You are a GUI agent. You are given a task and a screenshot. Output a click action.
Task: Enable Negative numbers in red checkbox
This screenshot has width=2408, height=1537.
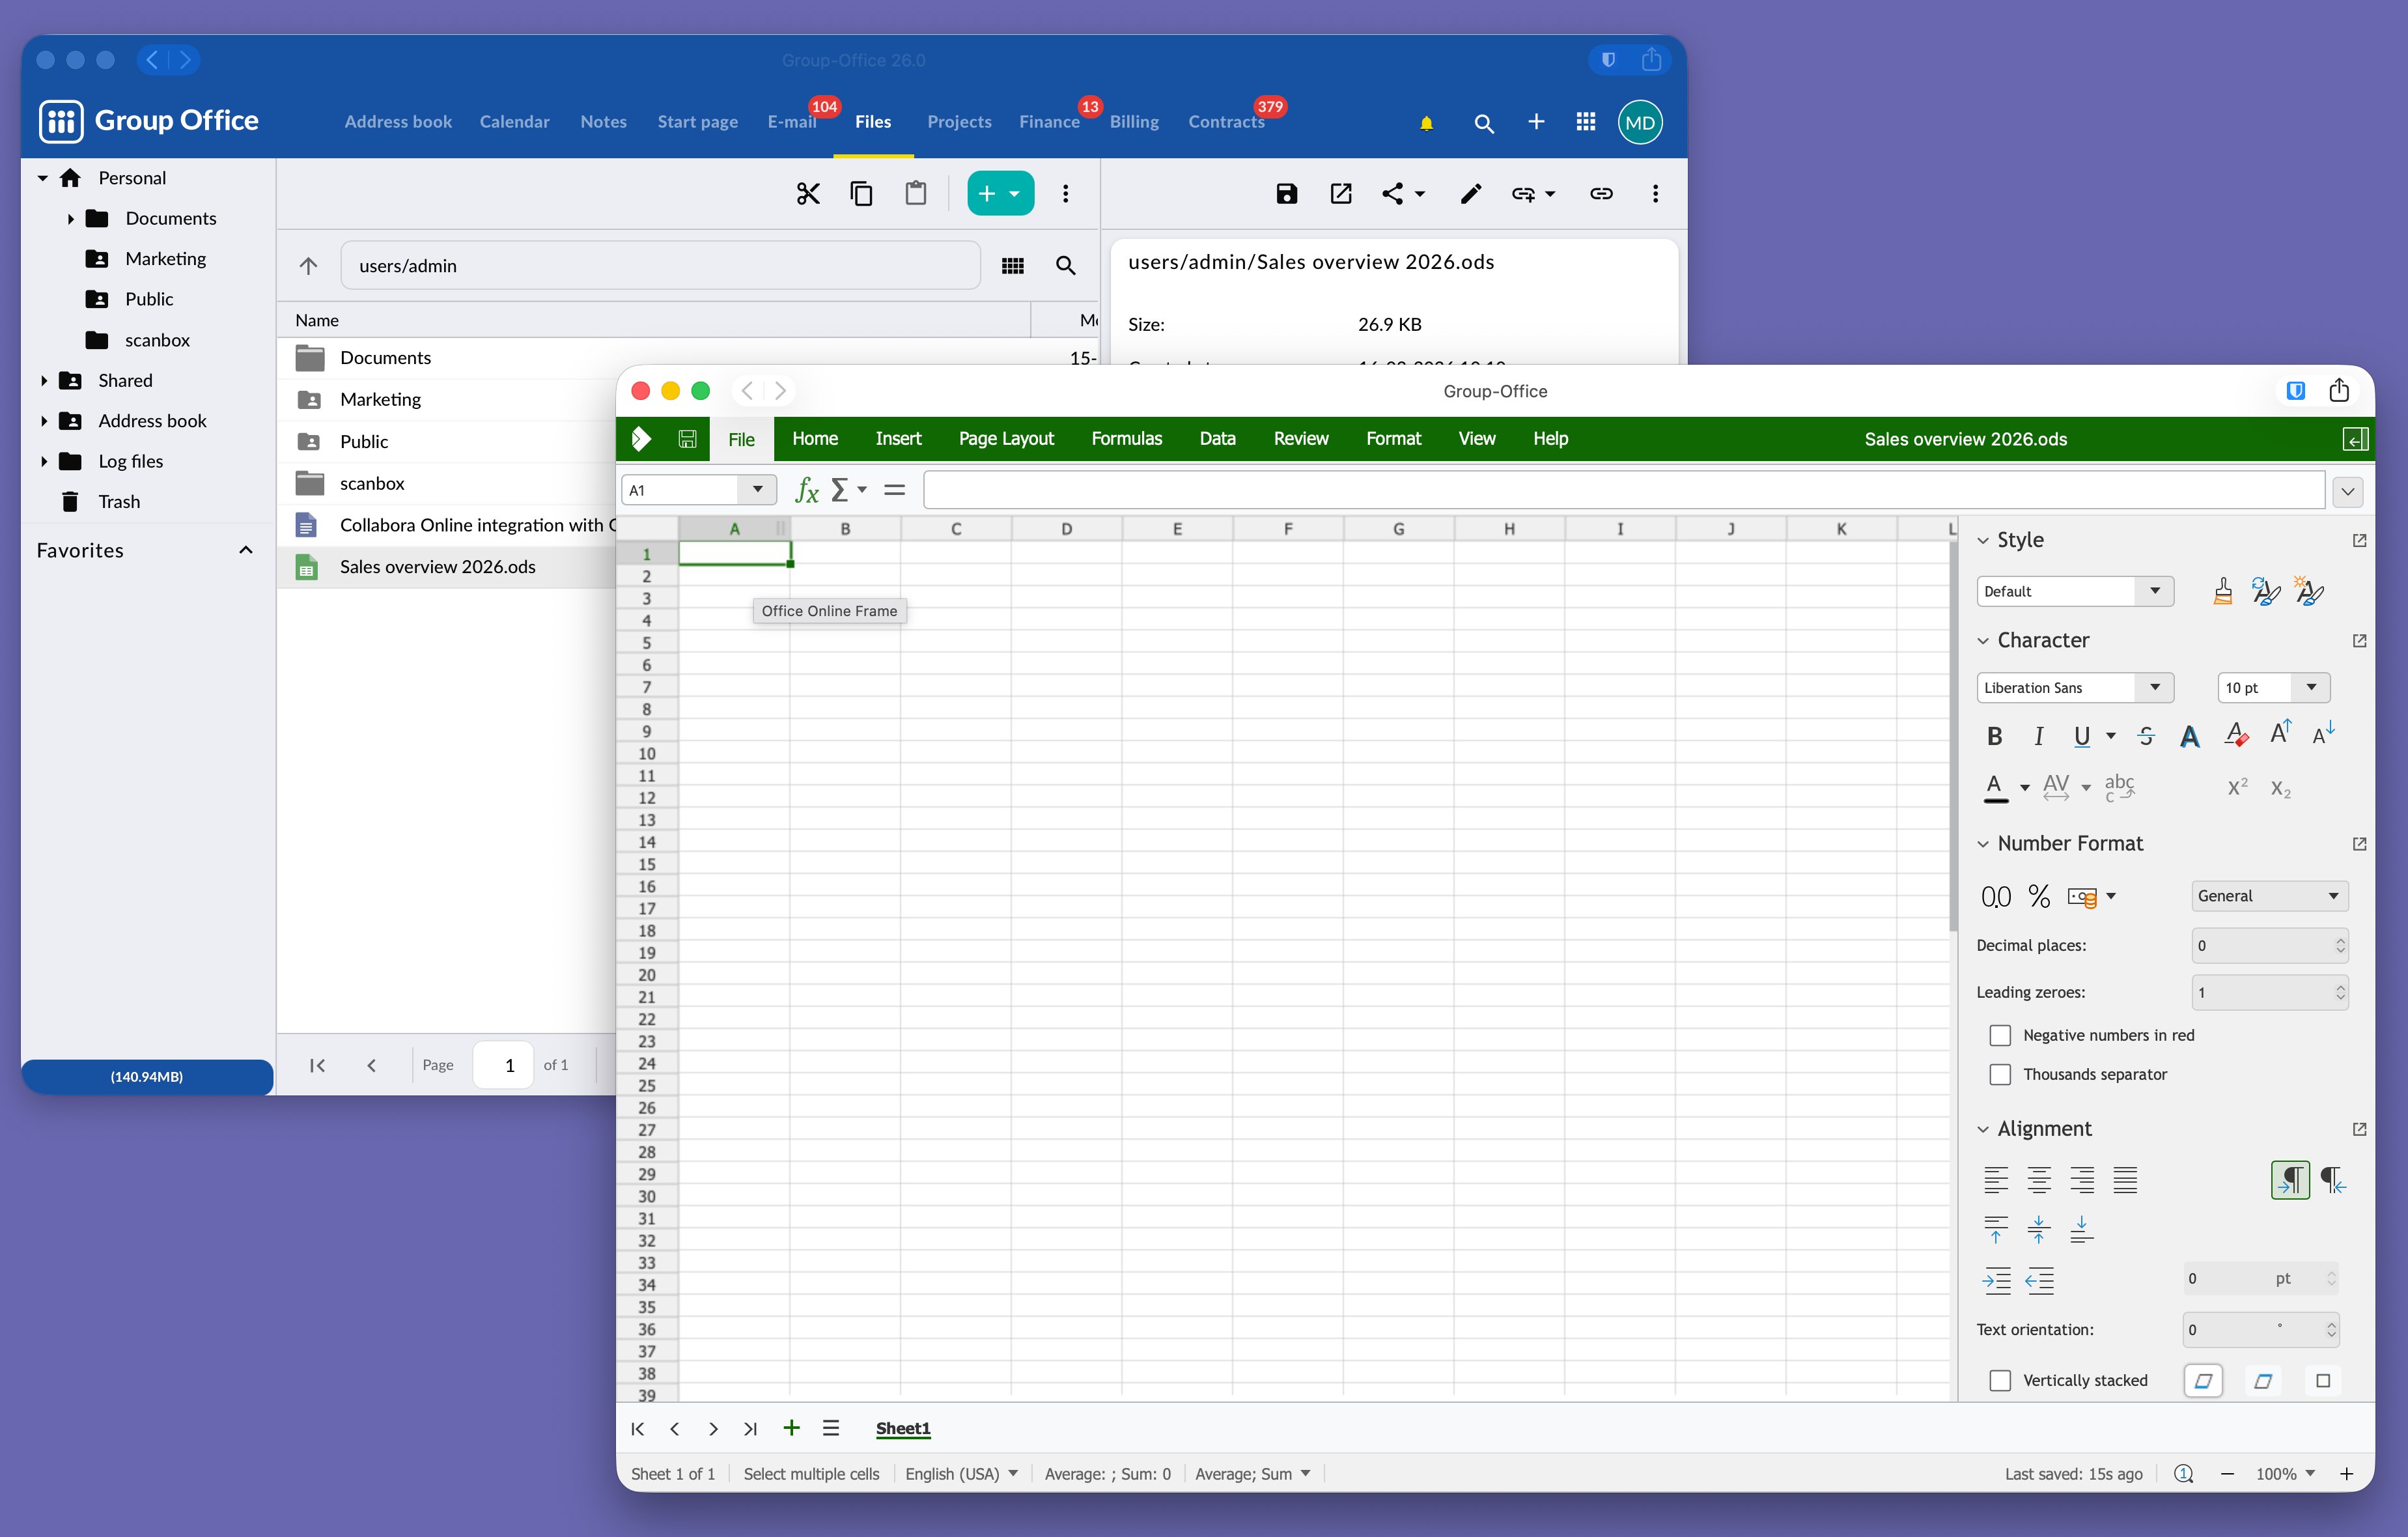(2000, 1035)
